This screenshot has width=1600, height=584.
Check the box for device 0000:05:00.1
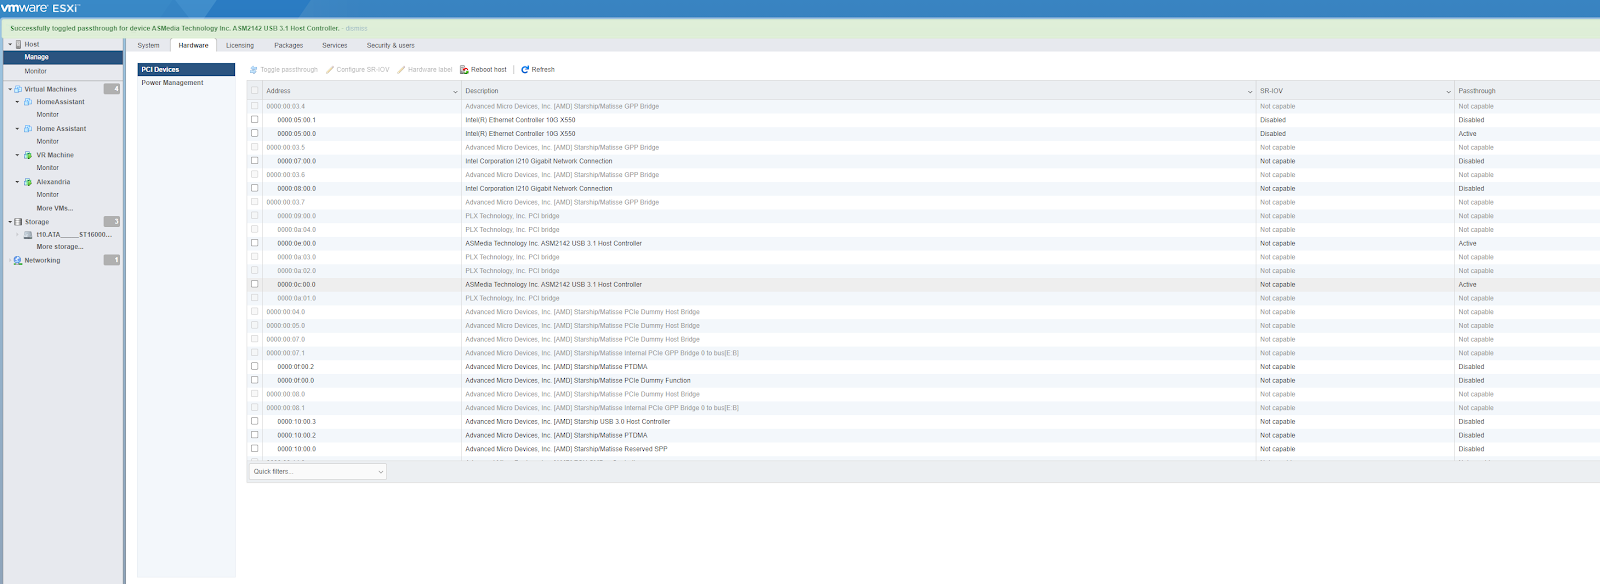254,120
